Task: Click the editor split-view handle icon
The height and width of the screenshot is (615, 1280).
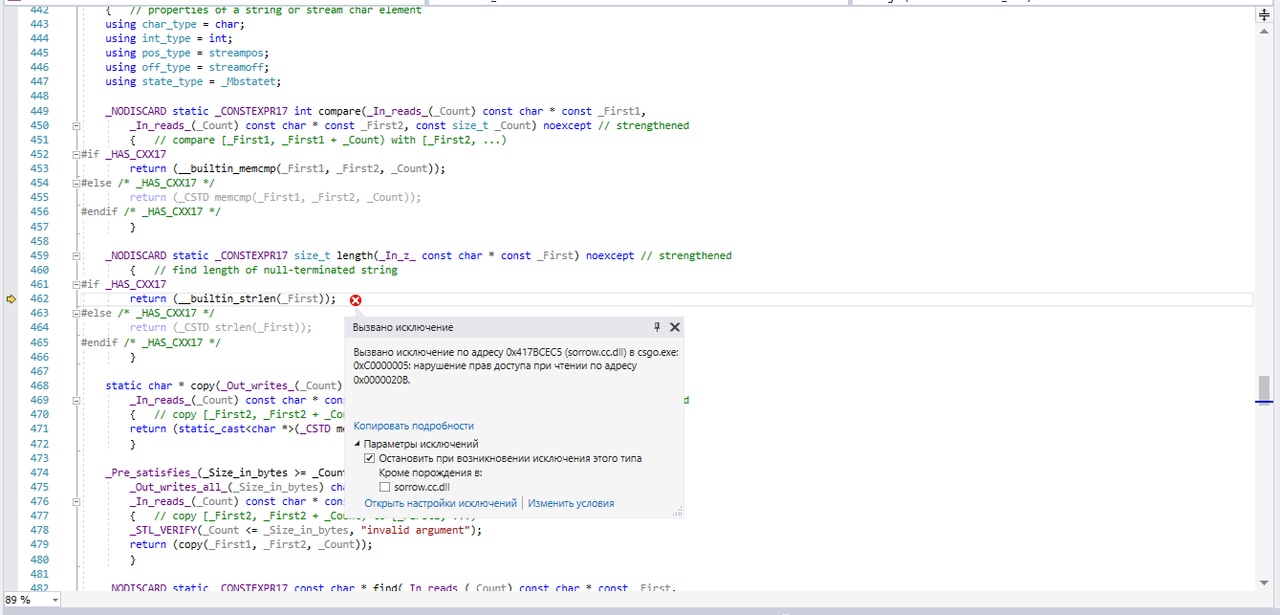Action: (x=1264, y=15)
